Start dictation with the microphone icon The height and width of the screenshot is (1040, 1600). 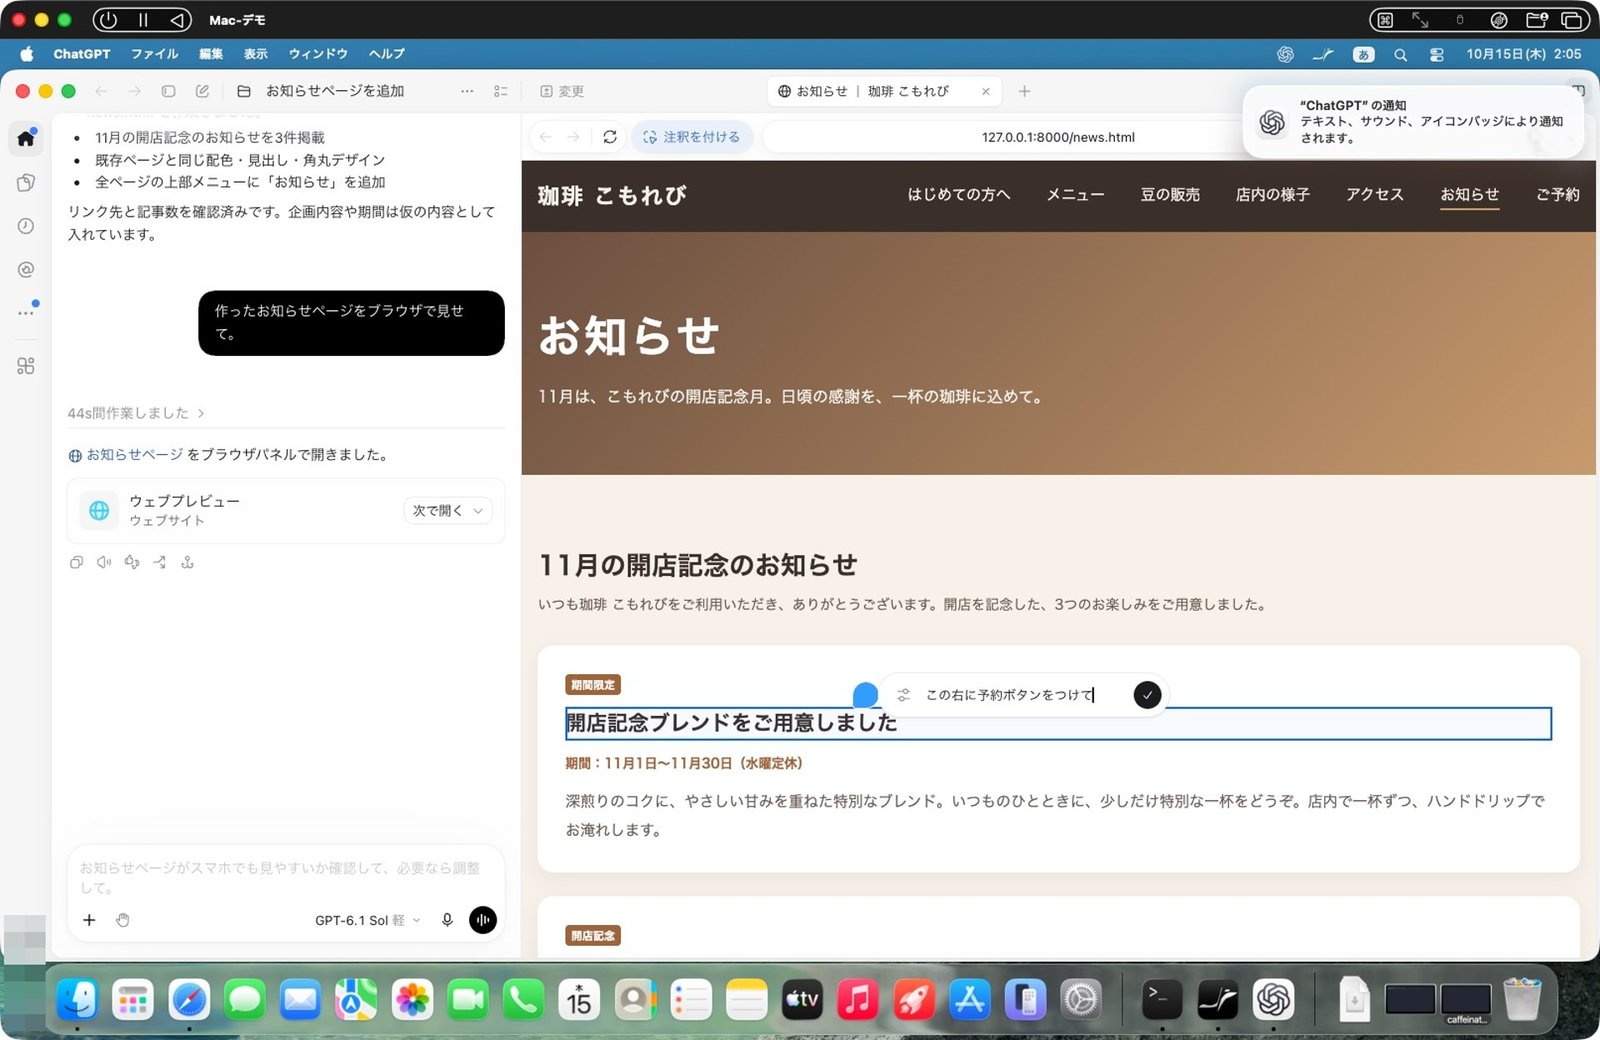click(447, 920)
